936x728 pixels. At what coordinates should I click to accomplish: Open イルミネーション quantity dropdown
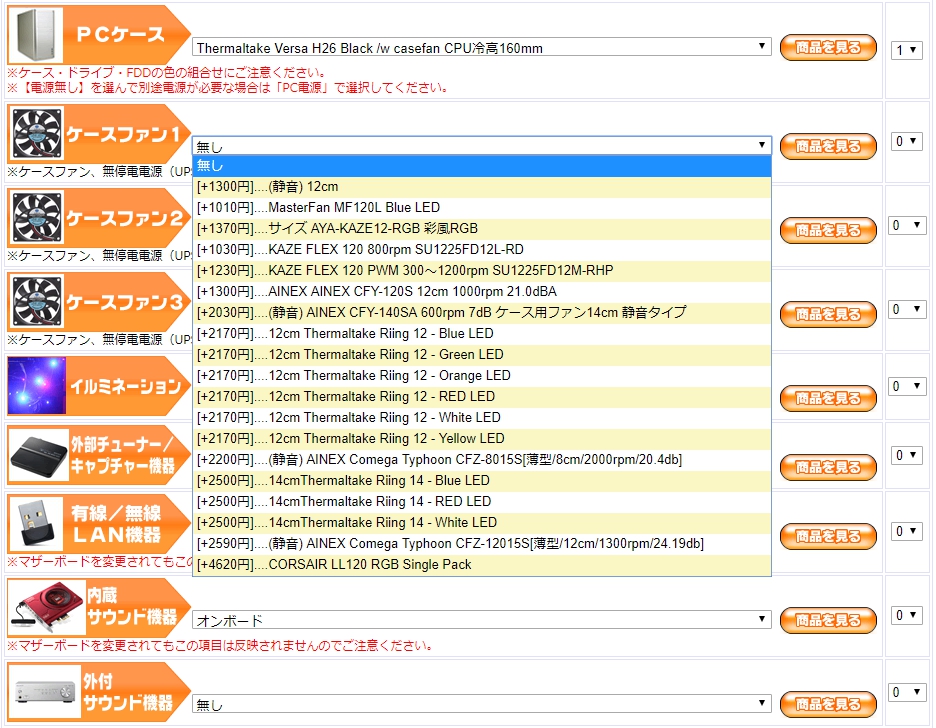(x=906, y=387)
